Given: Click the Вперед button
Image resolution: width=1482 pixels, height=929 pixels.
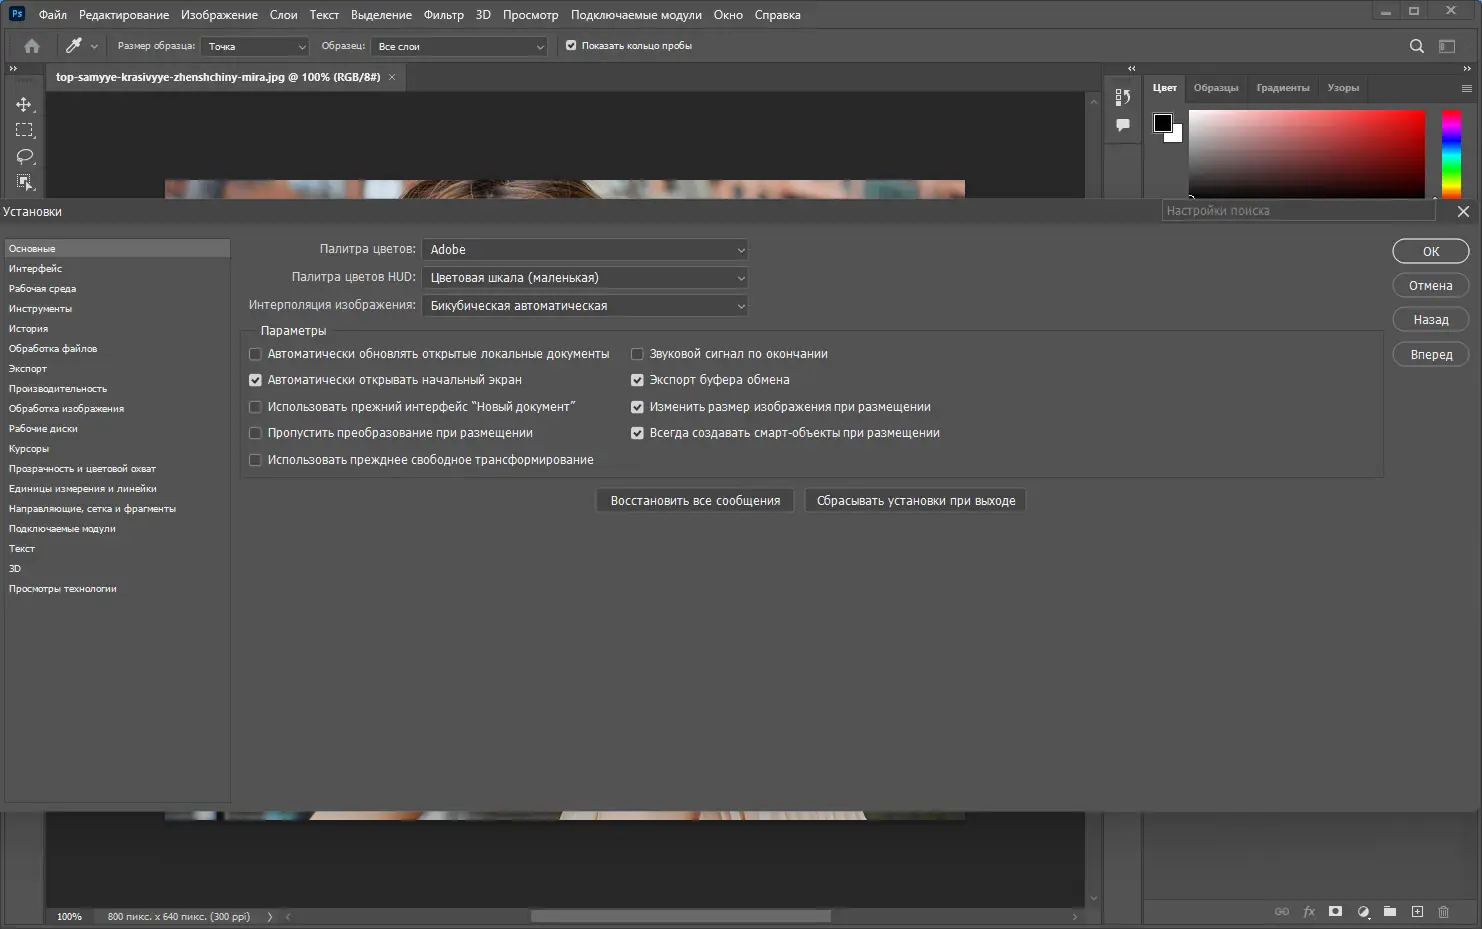Looking at the screenshot, I should (1431, 355).
